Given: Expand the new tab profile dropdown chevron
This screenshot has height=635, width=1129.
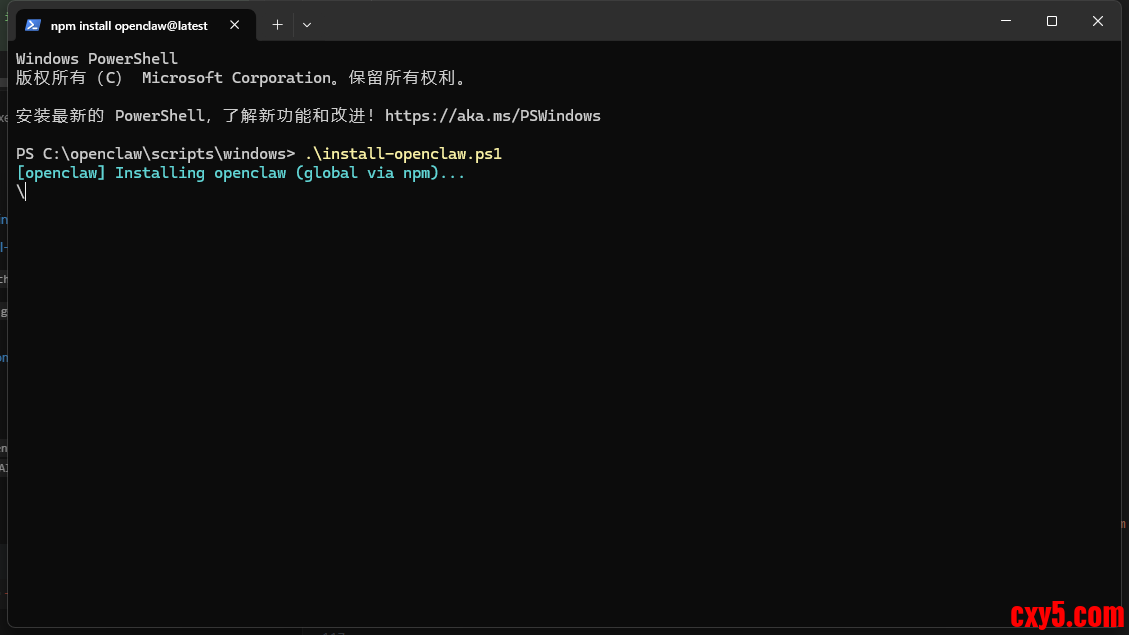Looking at the screenshot, I should click(x=307, y=25).
